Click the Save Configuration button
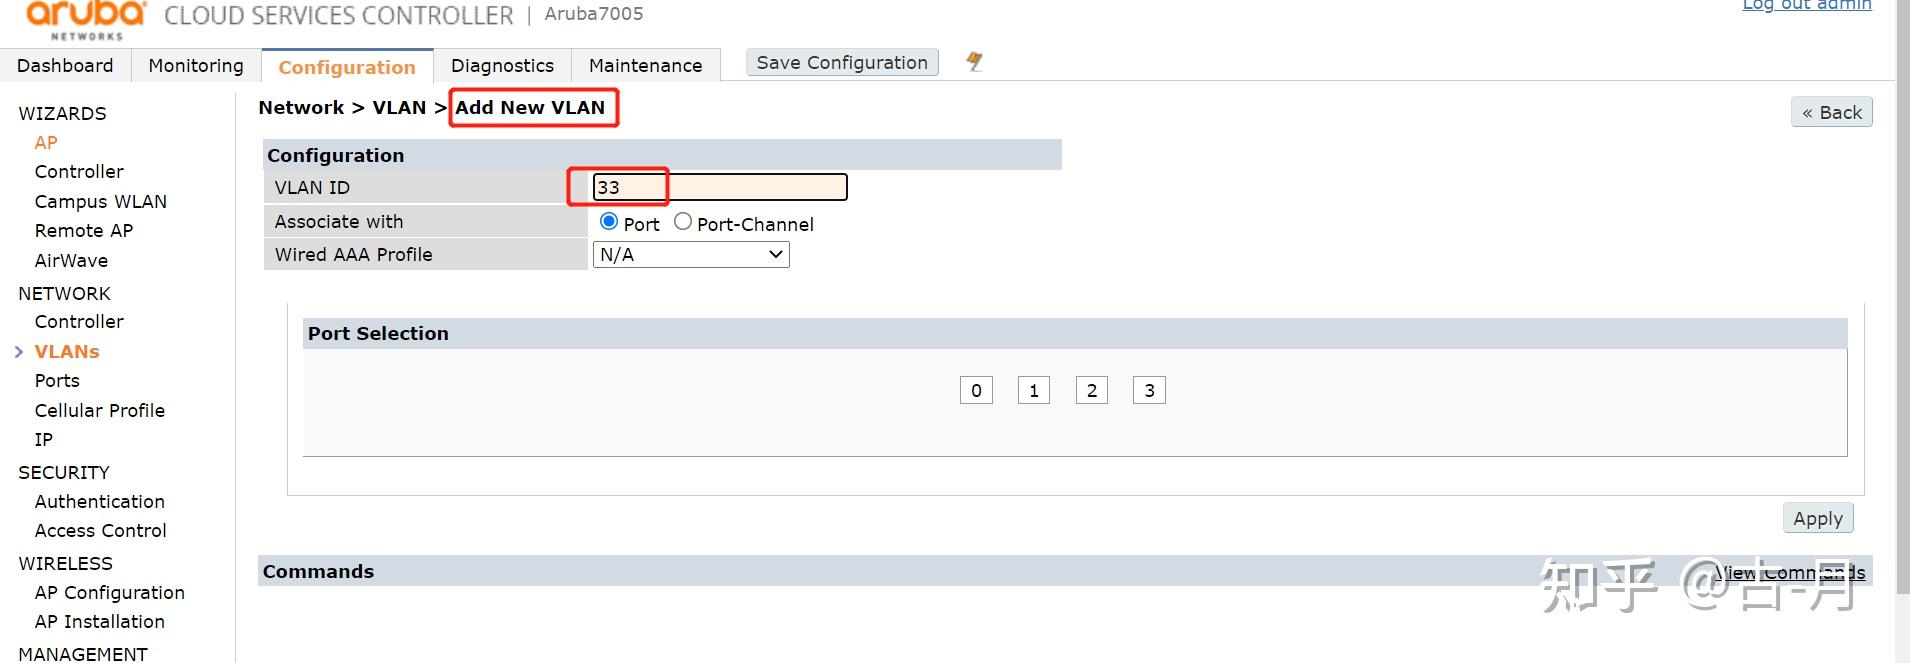 pos(842,62)
